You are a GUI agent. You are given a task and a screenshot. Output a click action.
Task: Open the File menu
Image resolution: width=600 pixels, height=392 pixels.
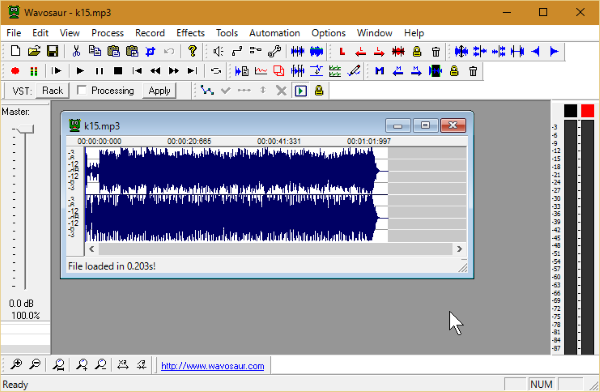(14, 33)
